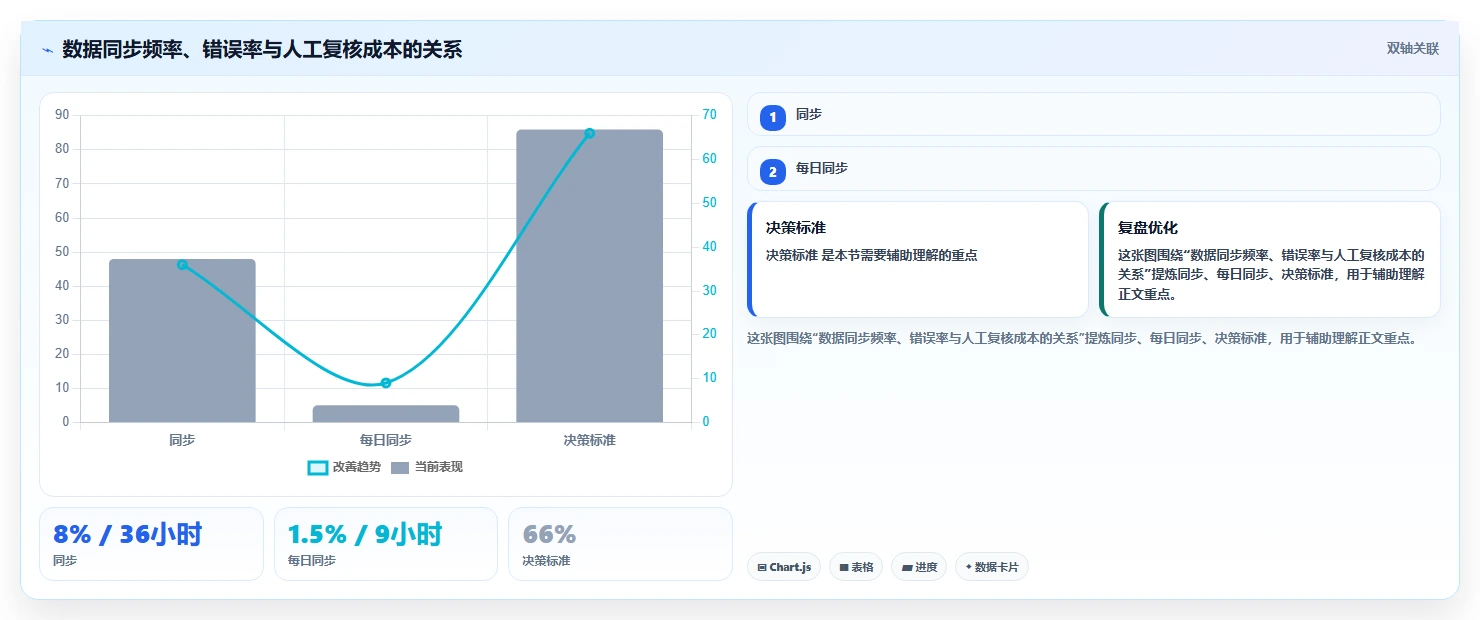
Task: Click the 1.5% / 9小时 stat card
Action: click(385, 544)
